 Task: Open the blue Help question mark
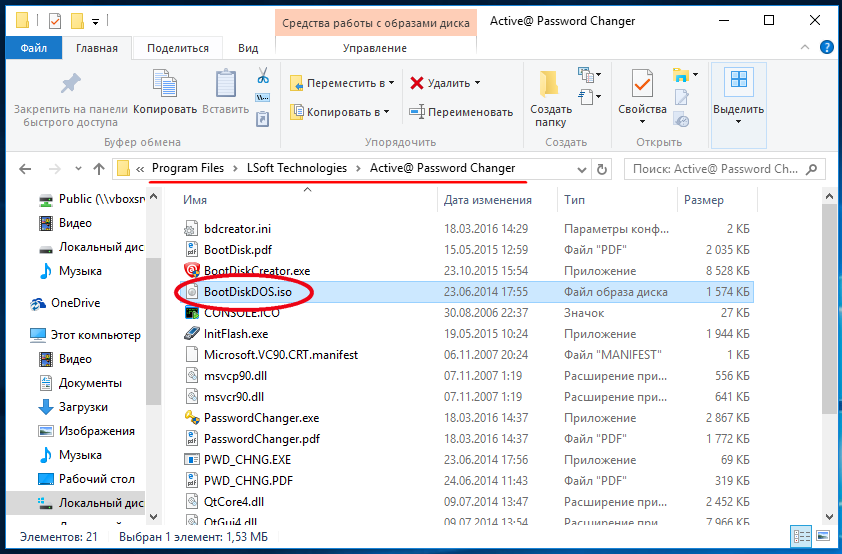click(826, 48)
